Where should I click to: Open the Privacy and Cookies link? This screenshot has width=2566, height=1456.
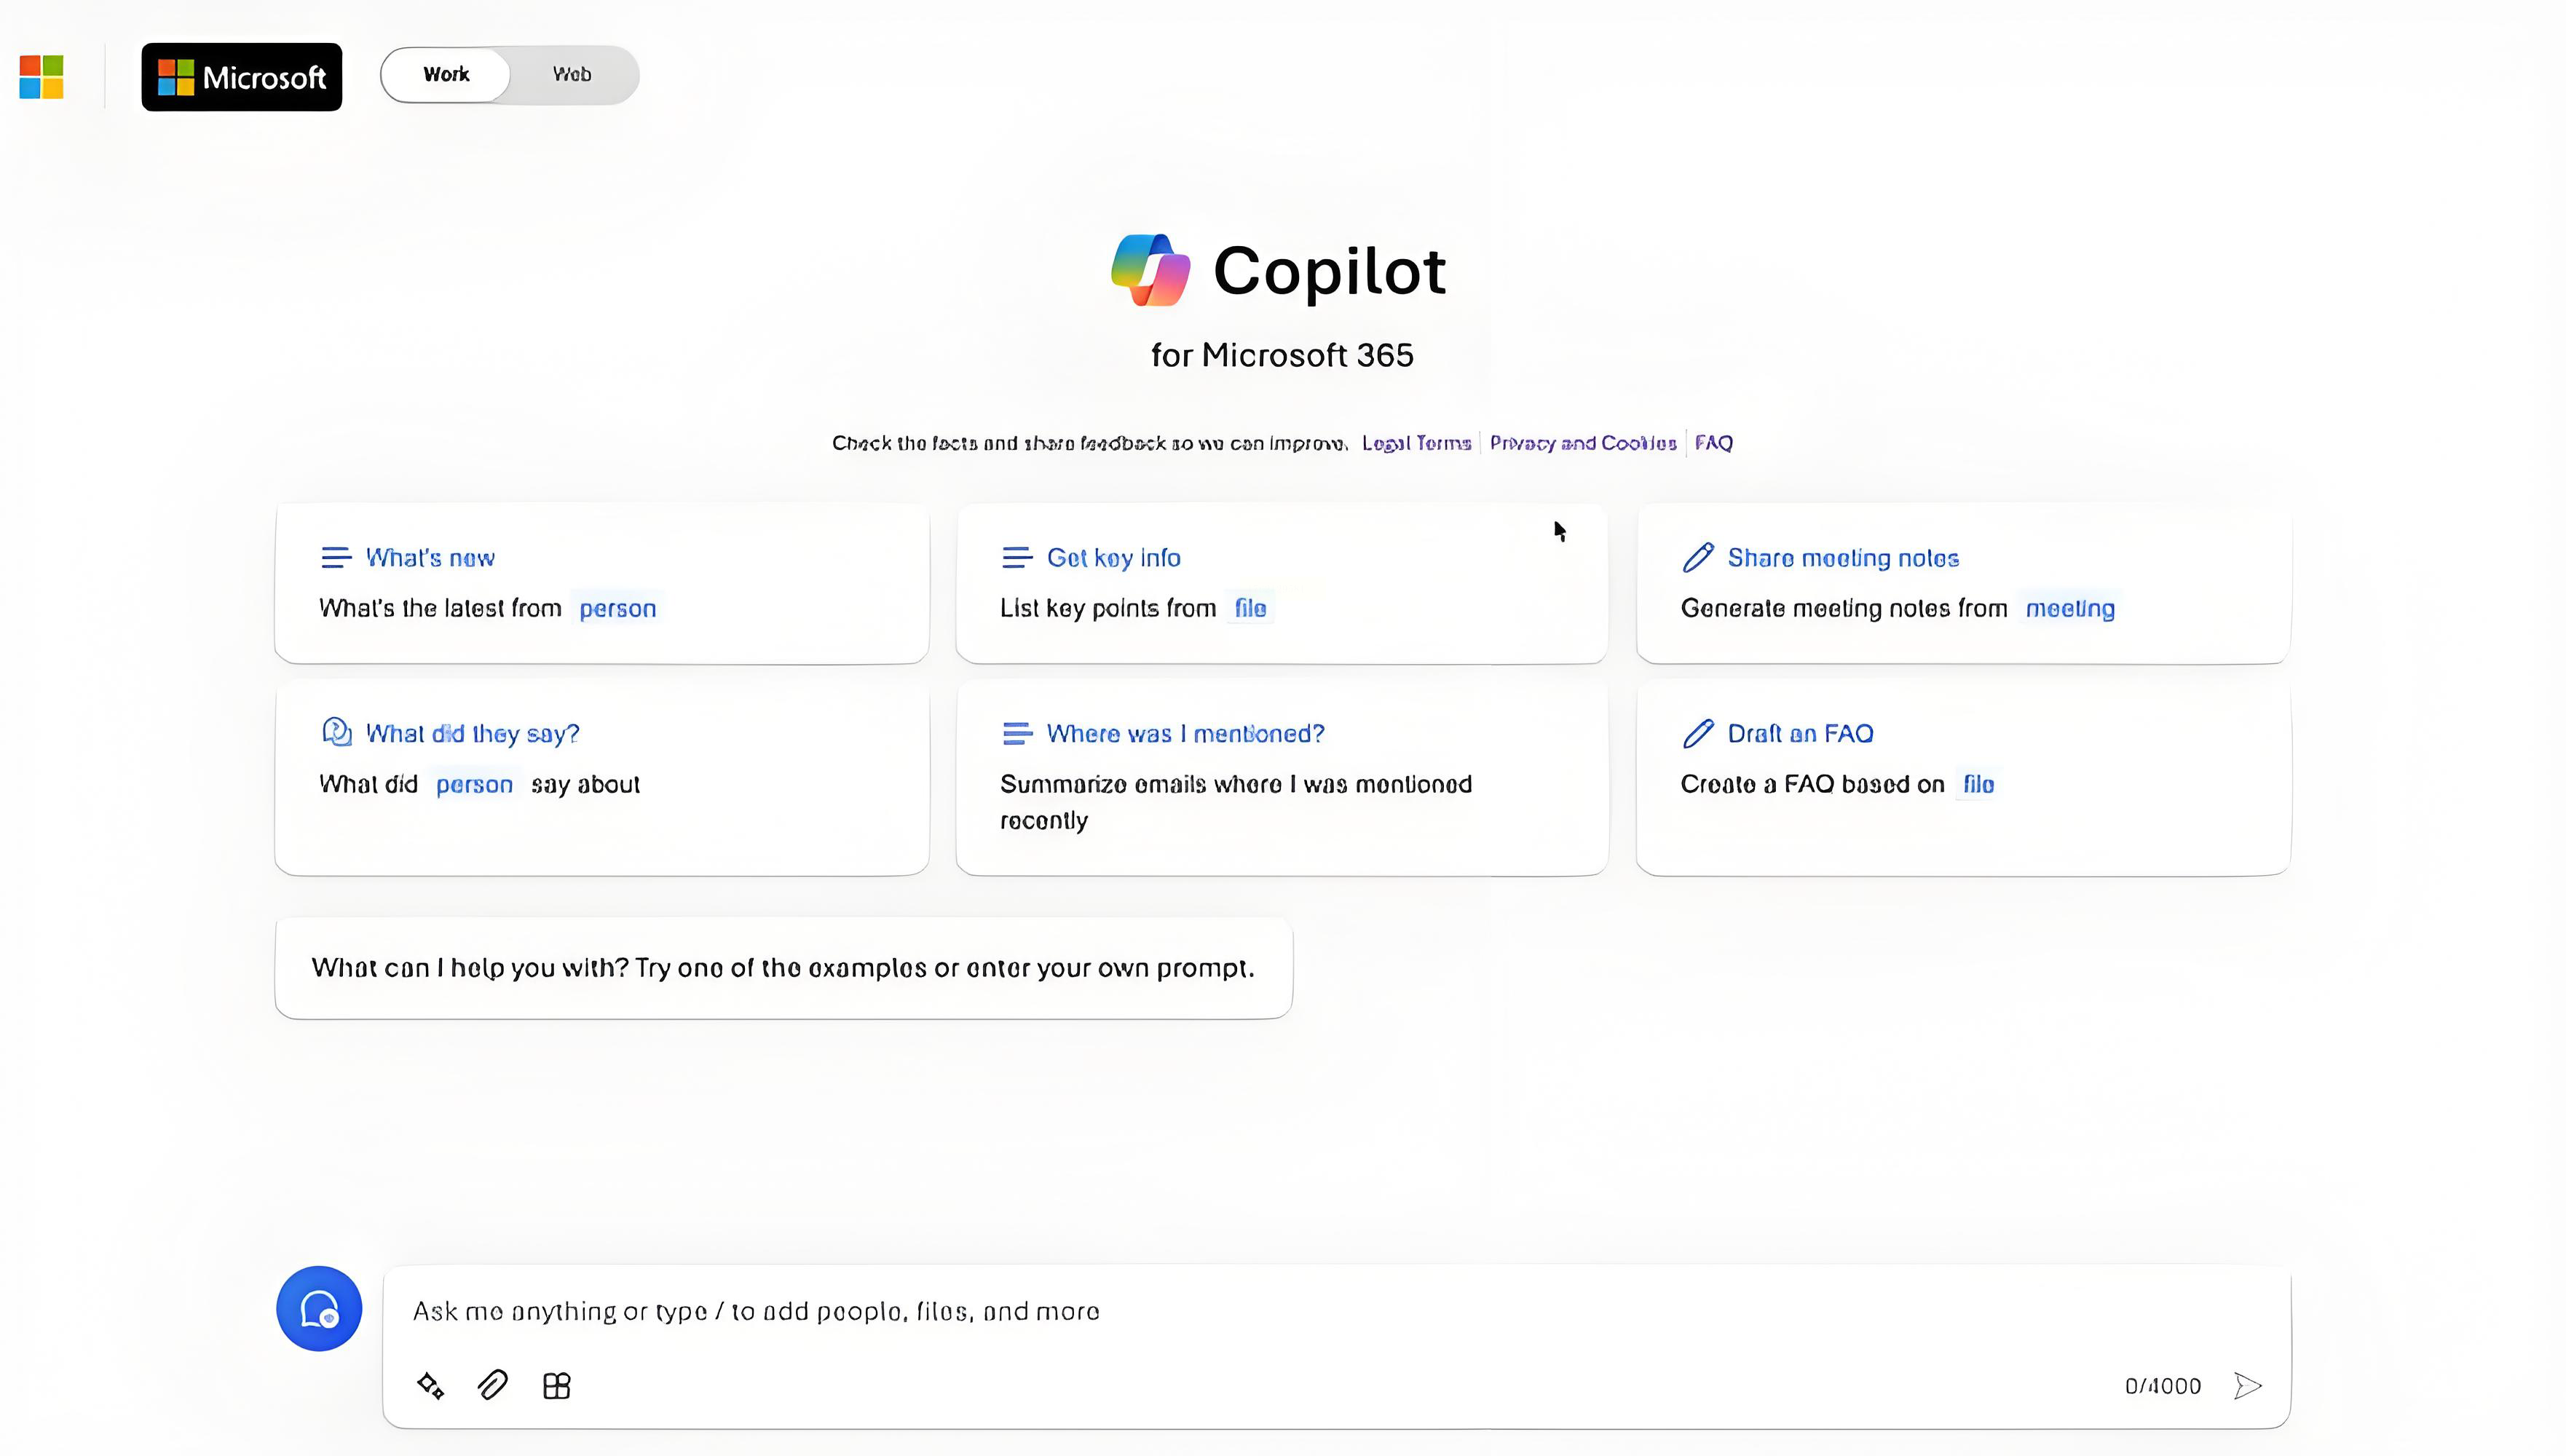(1583, 443)
